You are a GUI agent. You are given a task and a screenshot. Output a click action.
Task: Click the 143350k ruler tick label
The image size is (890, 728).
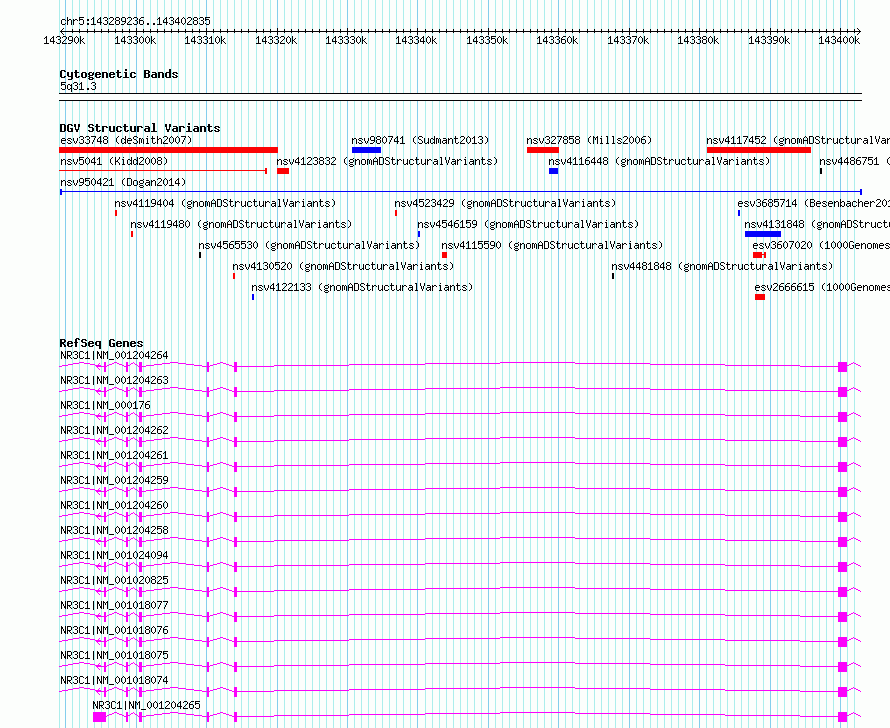pos(487,40)
